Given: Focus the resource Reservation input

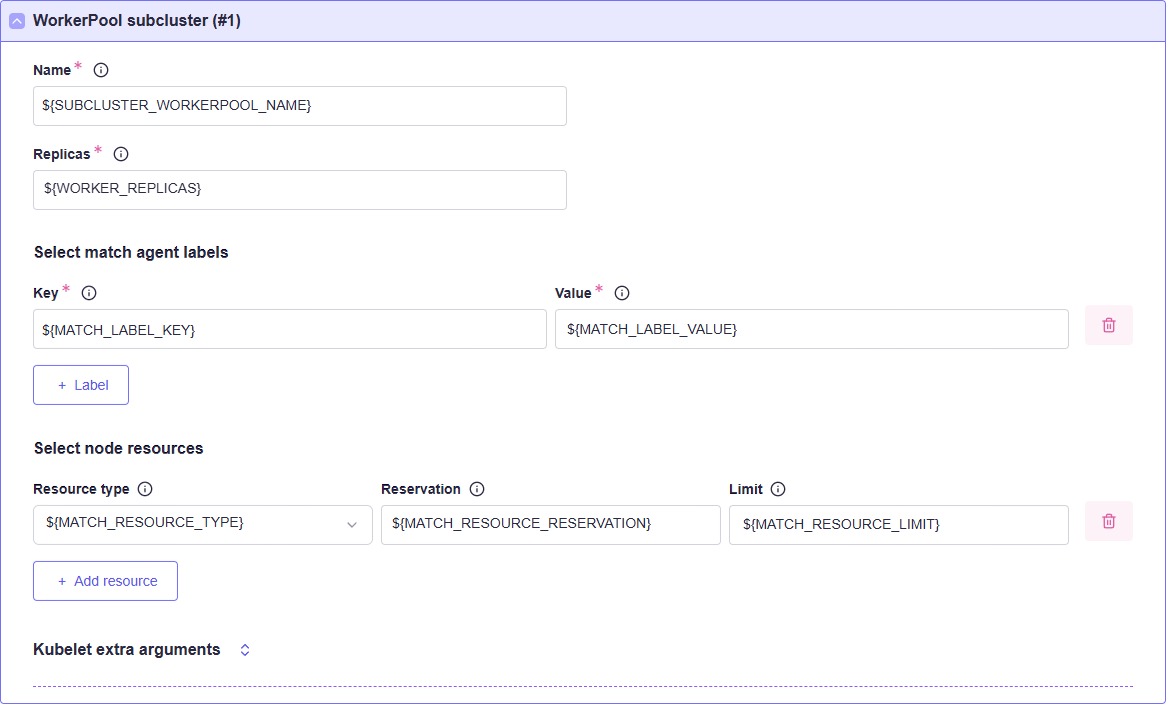Looking at the screenshot, I should point(550,524).
